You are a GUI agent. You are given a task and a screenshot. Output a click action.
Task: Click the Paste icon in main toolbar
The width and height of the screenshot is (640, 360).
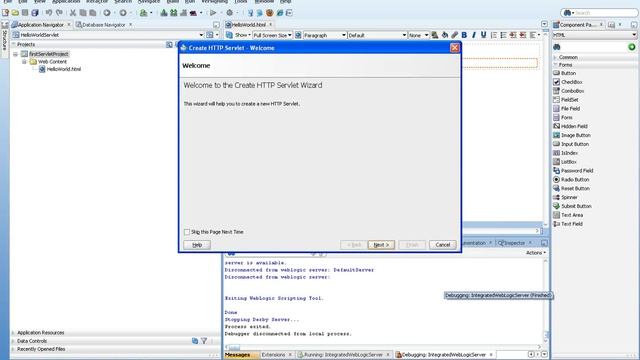(93, 13)
